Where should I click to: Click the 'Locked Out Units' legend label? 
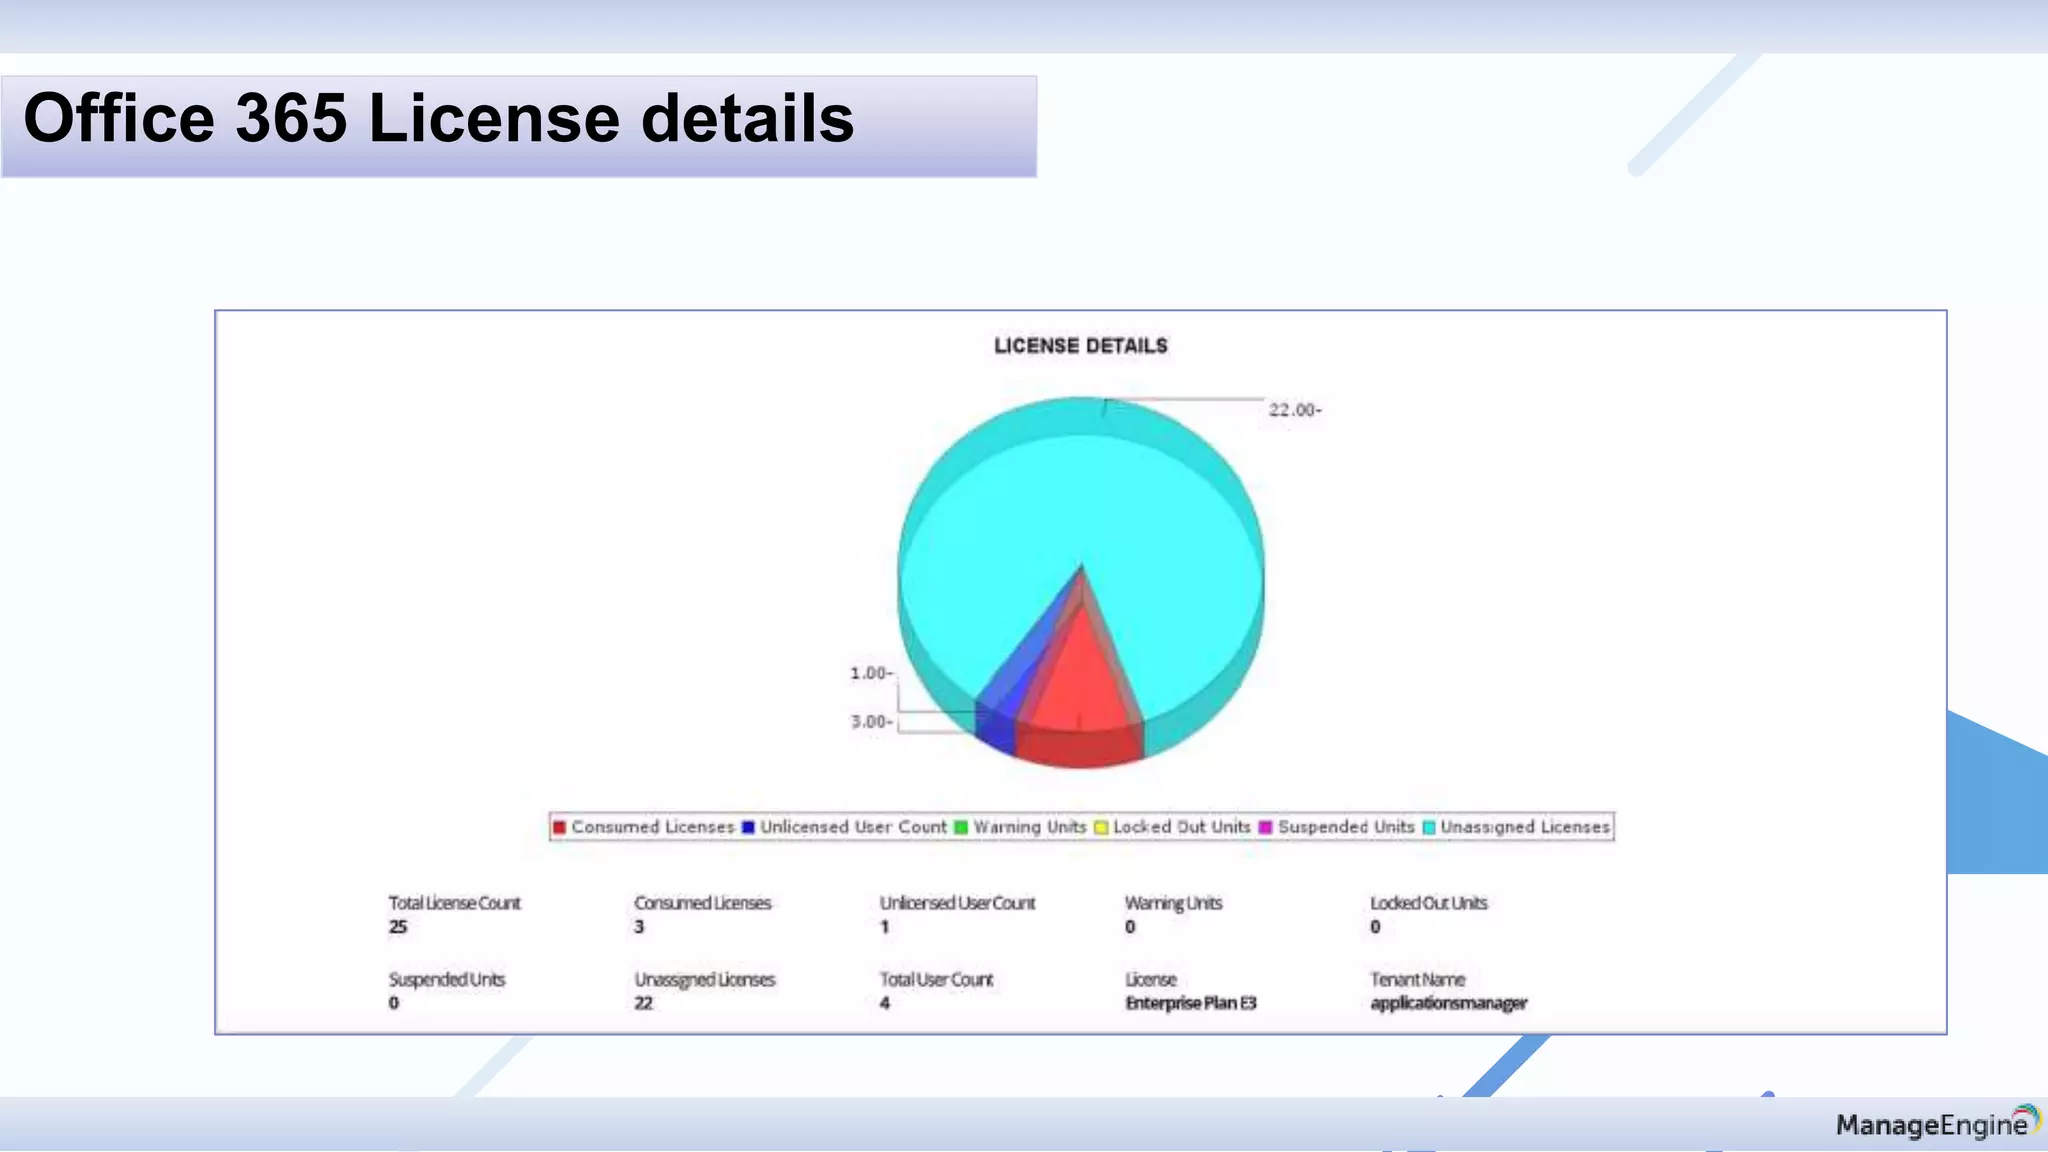coord(1182,827)
